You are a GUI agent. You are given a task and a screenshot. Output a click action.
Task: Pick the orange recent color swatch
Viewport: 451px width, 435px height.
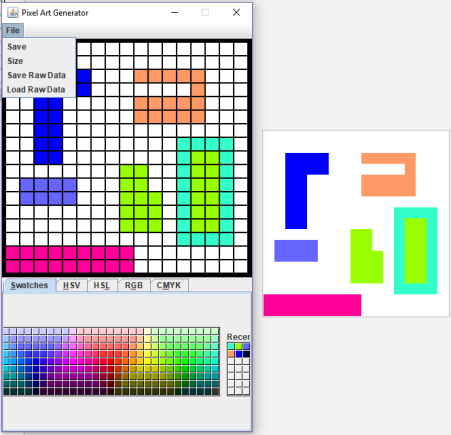(231, 354)
